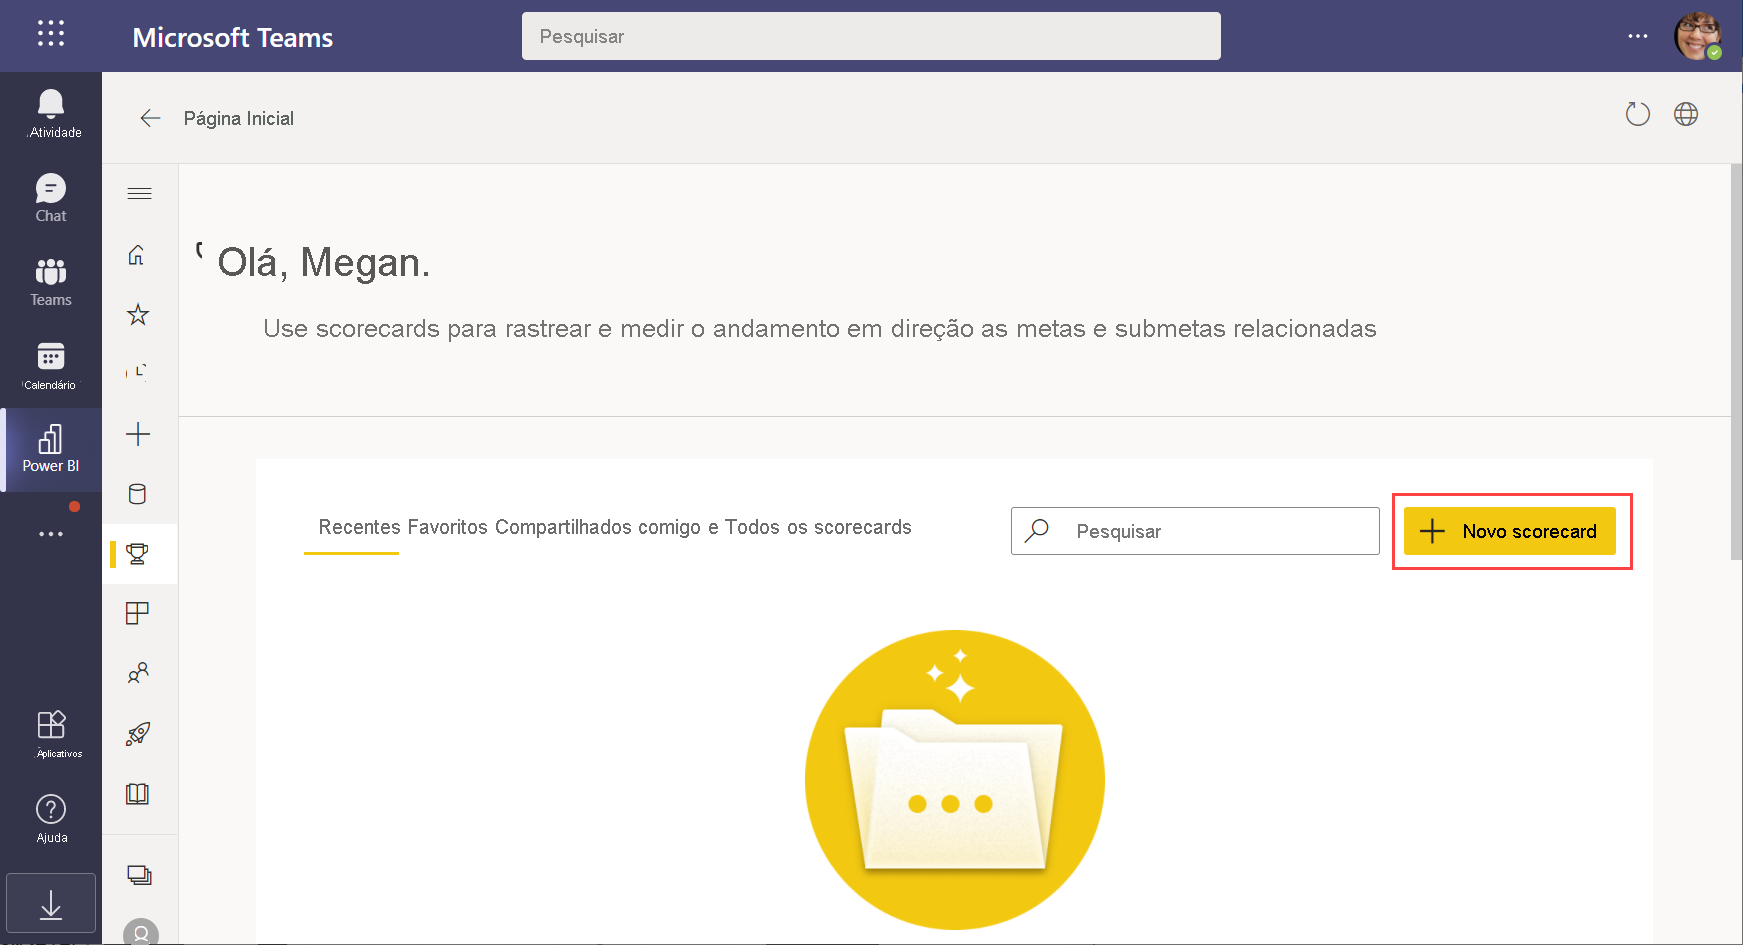The height and width of the screenshot is (945, 1743).
Task: Open My workspace avatar icon
Action: click(x=141, y=932)
